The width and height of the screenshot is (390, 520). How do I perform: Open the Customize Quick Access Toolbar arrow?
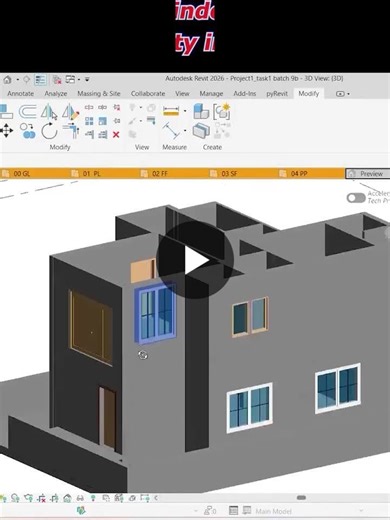87,80
